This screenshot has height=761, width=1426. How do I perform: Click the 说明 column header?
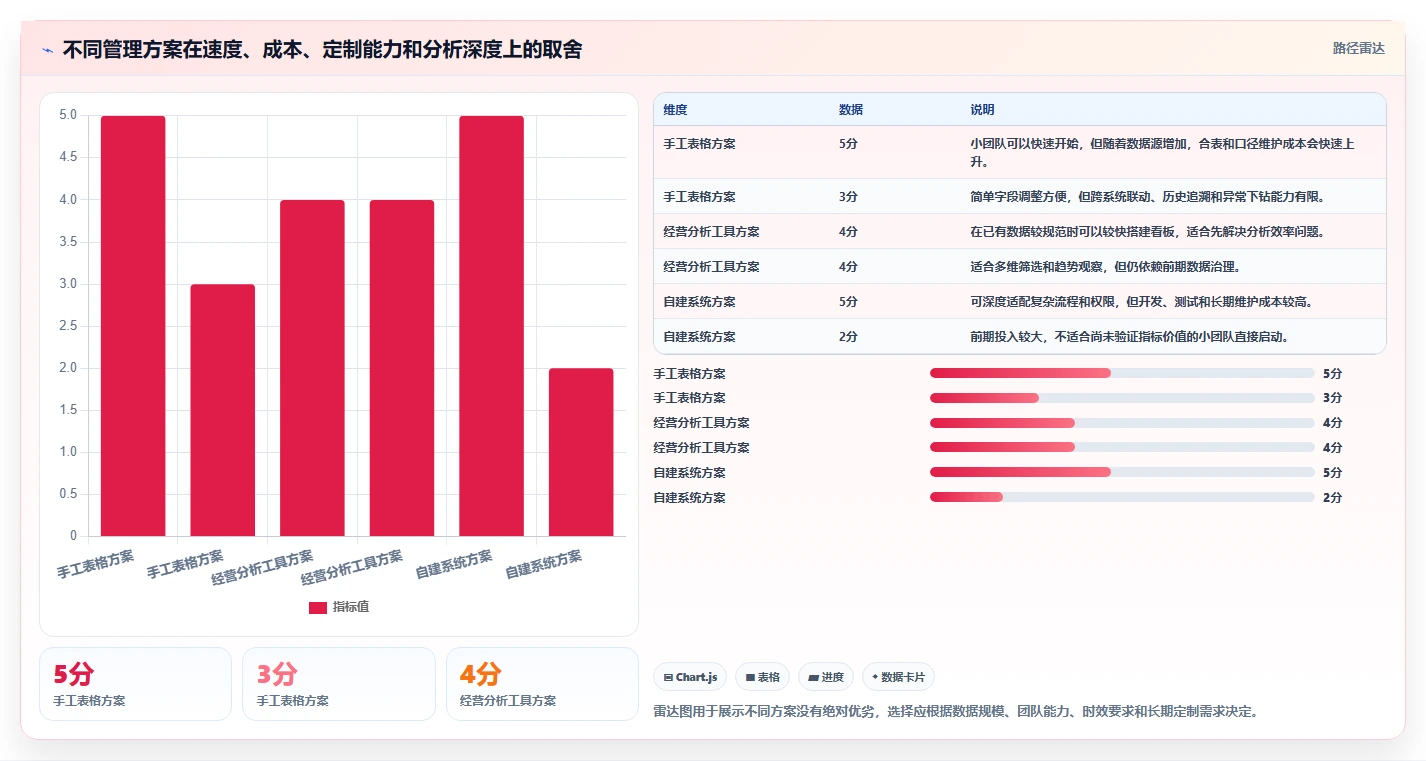(982, 110)
